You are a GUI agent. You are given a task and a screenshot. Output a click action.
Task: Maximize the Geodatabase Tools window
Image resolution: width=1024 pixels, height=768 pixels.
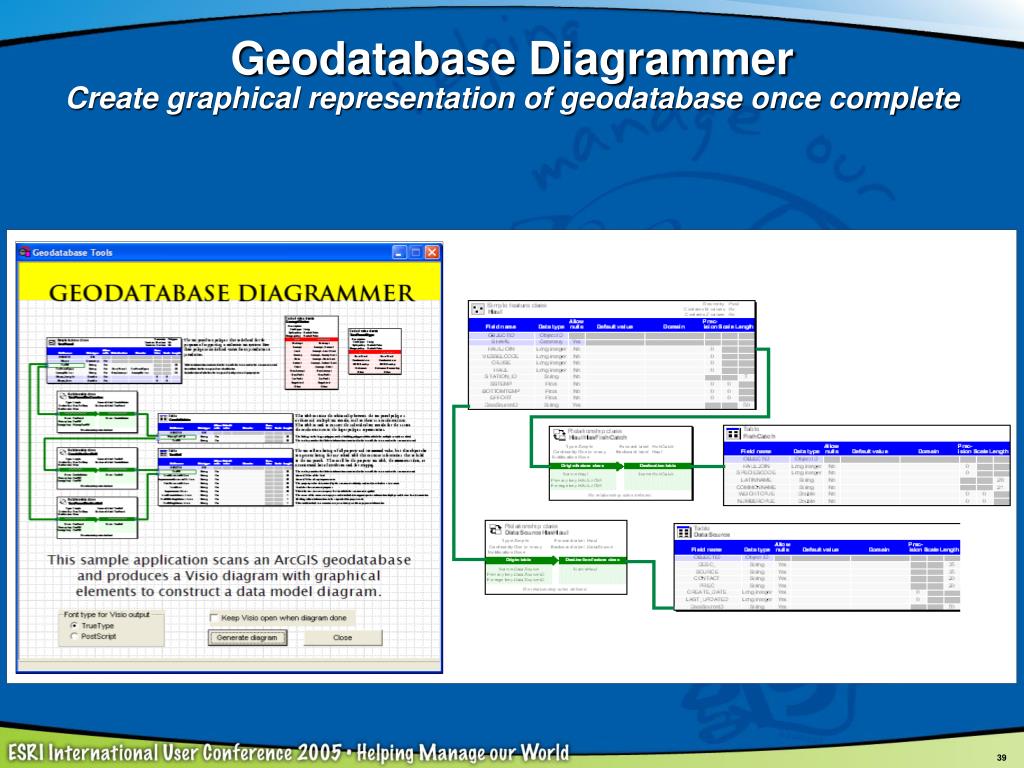(x=416, y=252)
